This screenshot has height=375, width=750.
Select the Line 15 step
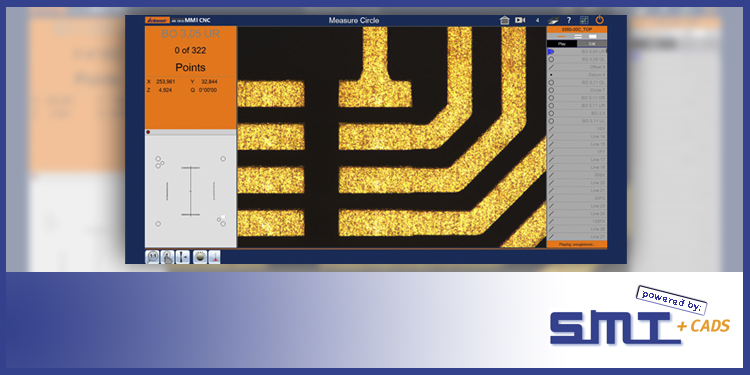point(577,144)
